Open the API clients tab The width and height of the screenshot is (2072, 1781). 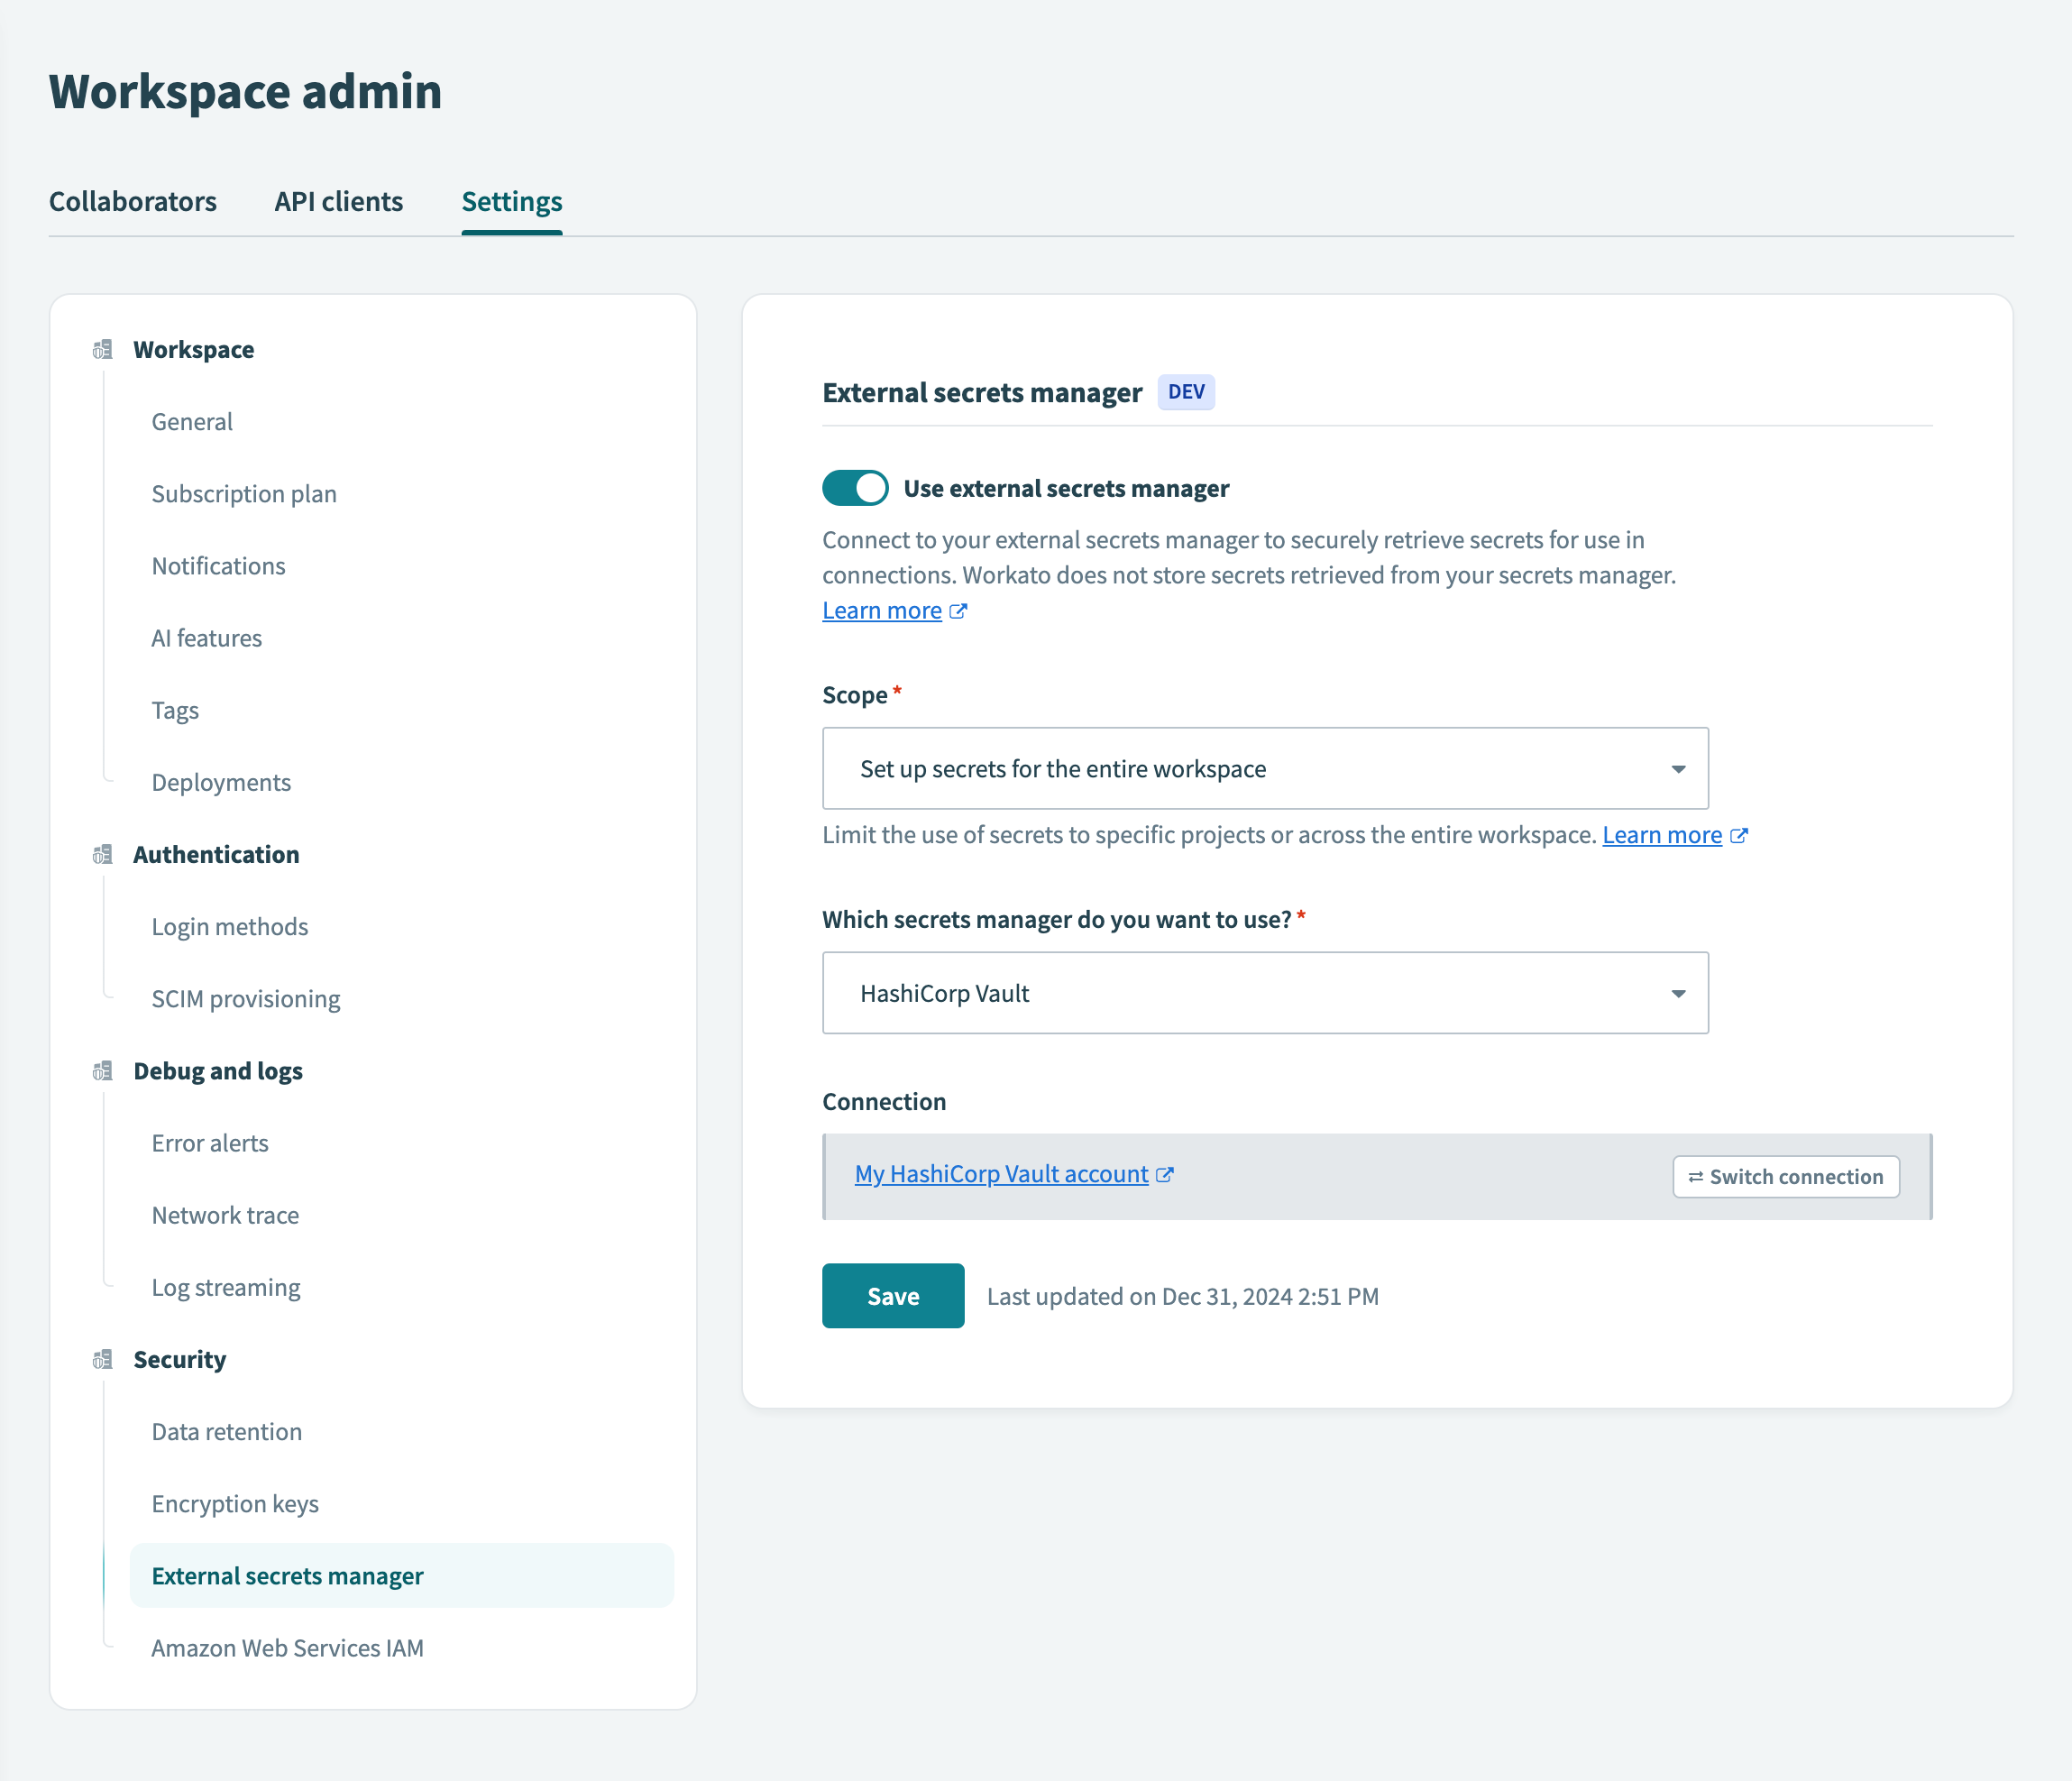[339, 201]
